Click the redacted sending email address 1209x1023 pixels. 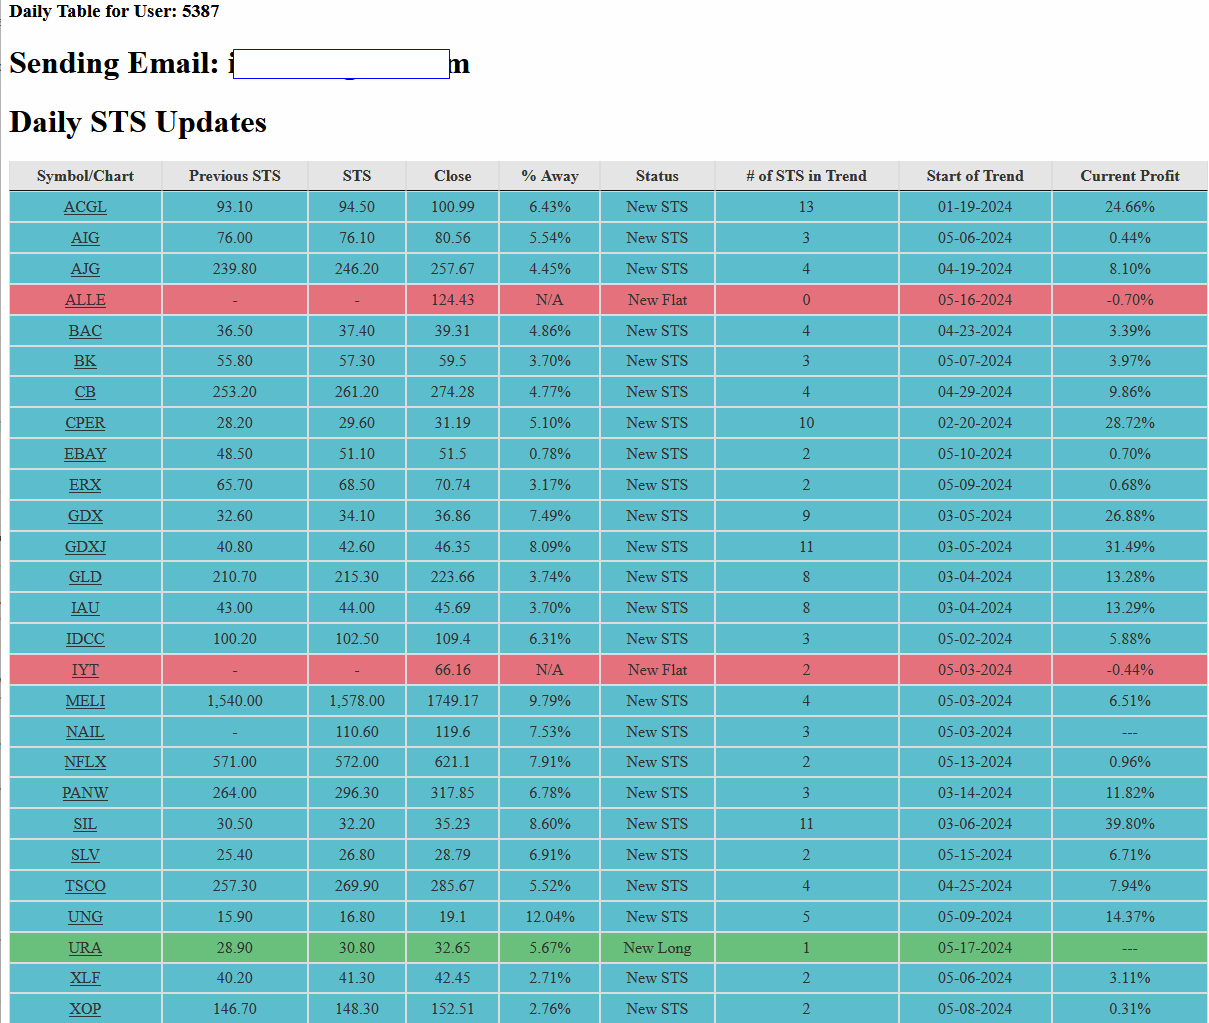point(340,64)
